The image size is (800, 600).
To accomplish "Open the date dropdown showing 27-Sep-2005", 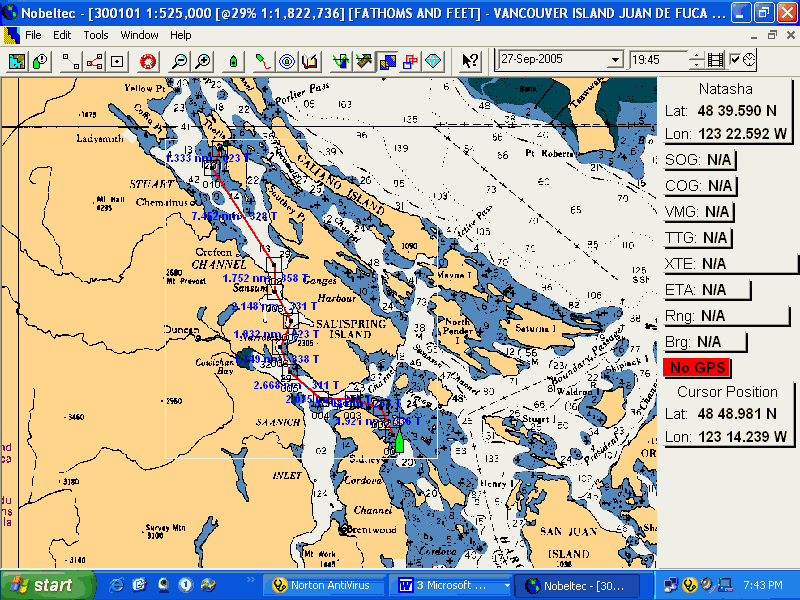I will click(616, 60).
